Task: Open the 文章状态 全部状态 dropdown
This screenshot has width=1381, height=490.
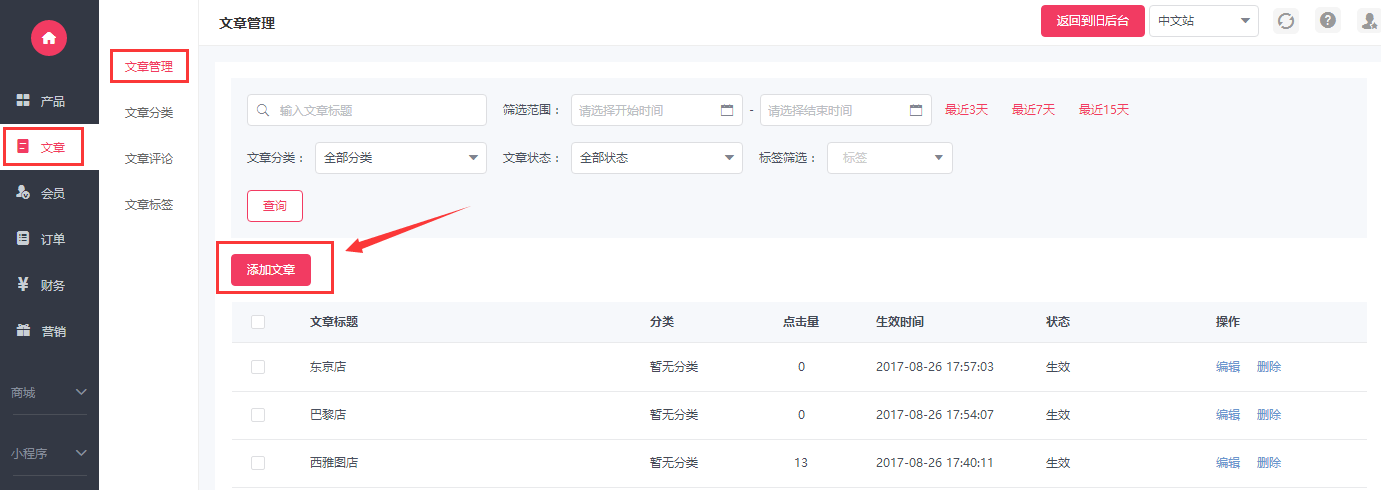Action: (x=656, y=158)
